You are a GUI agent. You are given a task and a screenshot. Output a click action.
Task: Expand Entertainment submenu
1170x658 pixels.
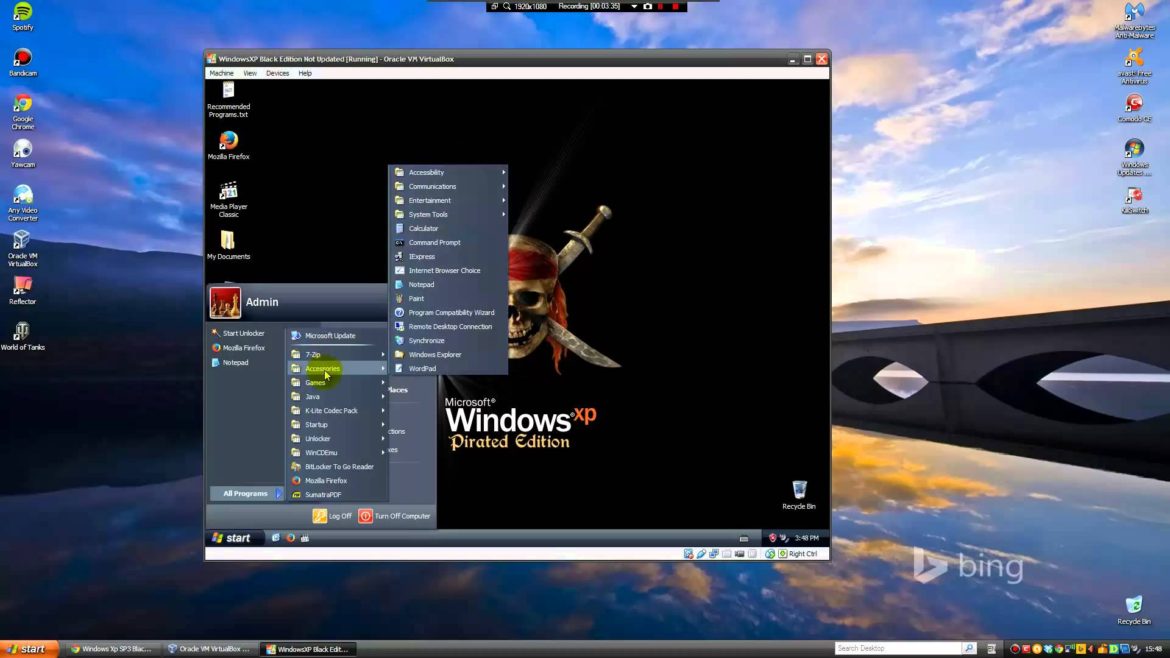pyautogui.click(x=448, y=201)
